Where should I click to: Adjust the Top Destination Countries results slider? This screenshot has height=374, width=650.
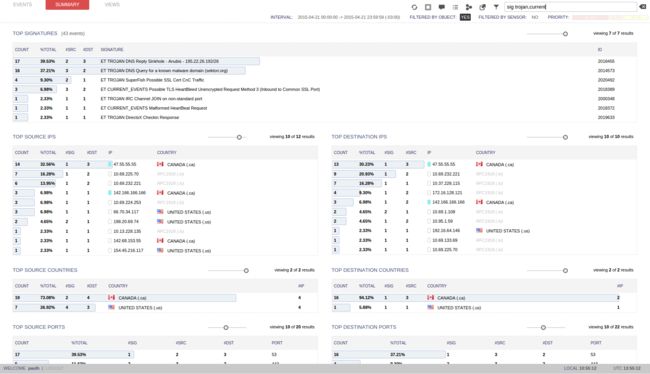tap(565, 271)
